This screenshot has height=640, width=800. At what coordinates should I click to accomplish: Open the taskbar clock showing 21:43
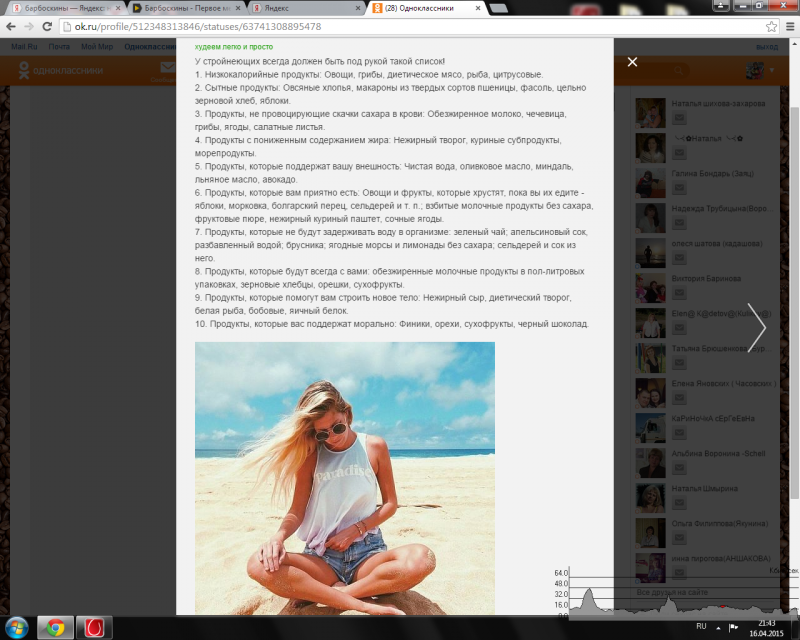[x=766, y=628]
